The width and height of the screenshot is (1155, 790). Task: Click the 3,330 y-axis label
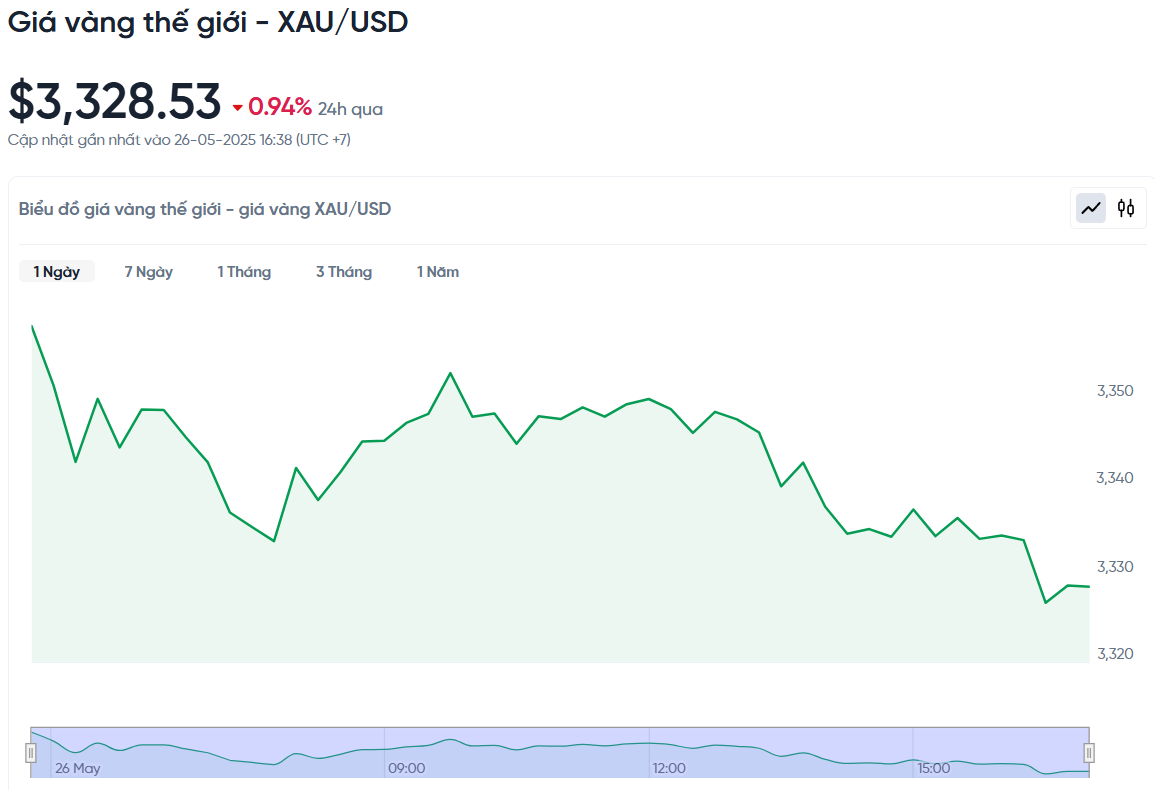pyautogui.click(x=1115, y=567)
